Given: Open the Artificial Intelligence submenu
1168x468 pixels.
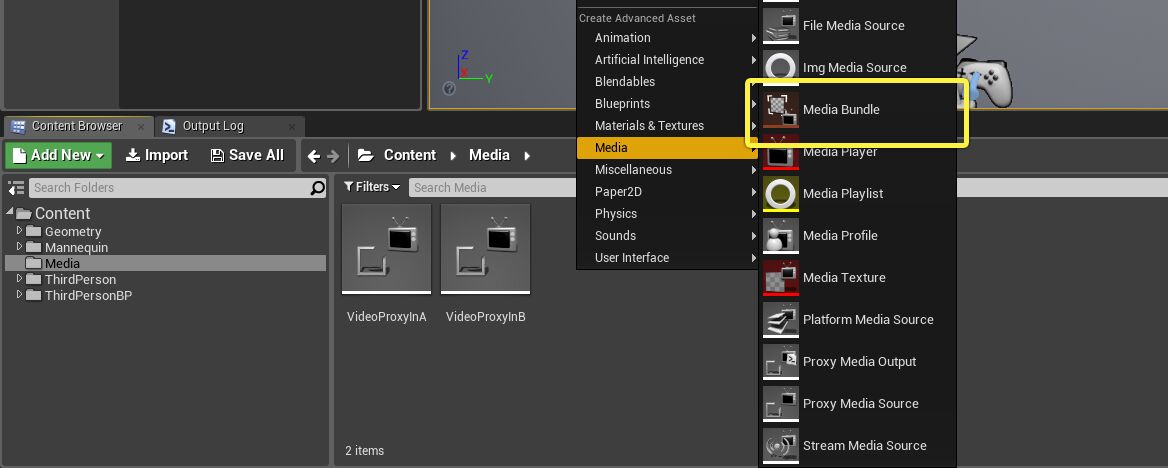Looking at the screenshot, I should [667, 60].
